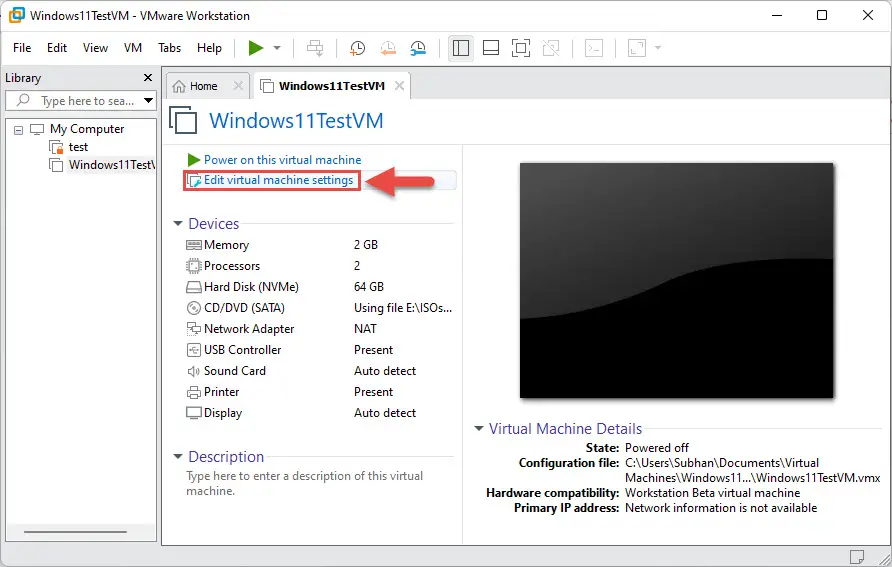This screenshot has height=567, width=892.
Task: Open the View menu
Action: (95, 48)
